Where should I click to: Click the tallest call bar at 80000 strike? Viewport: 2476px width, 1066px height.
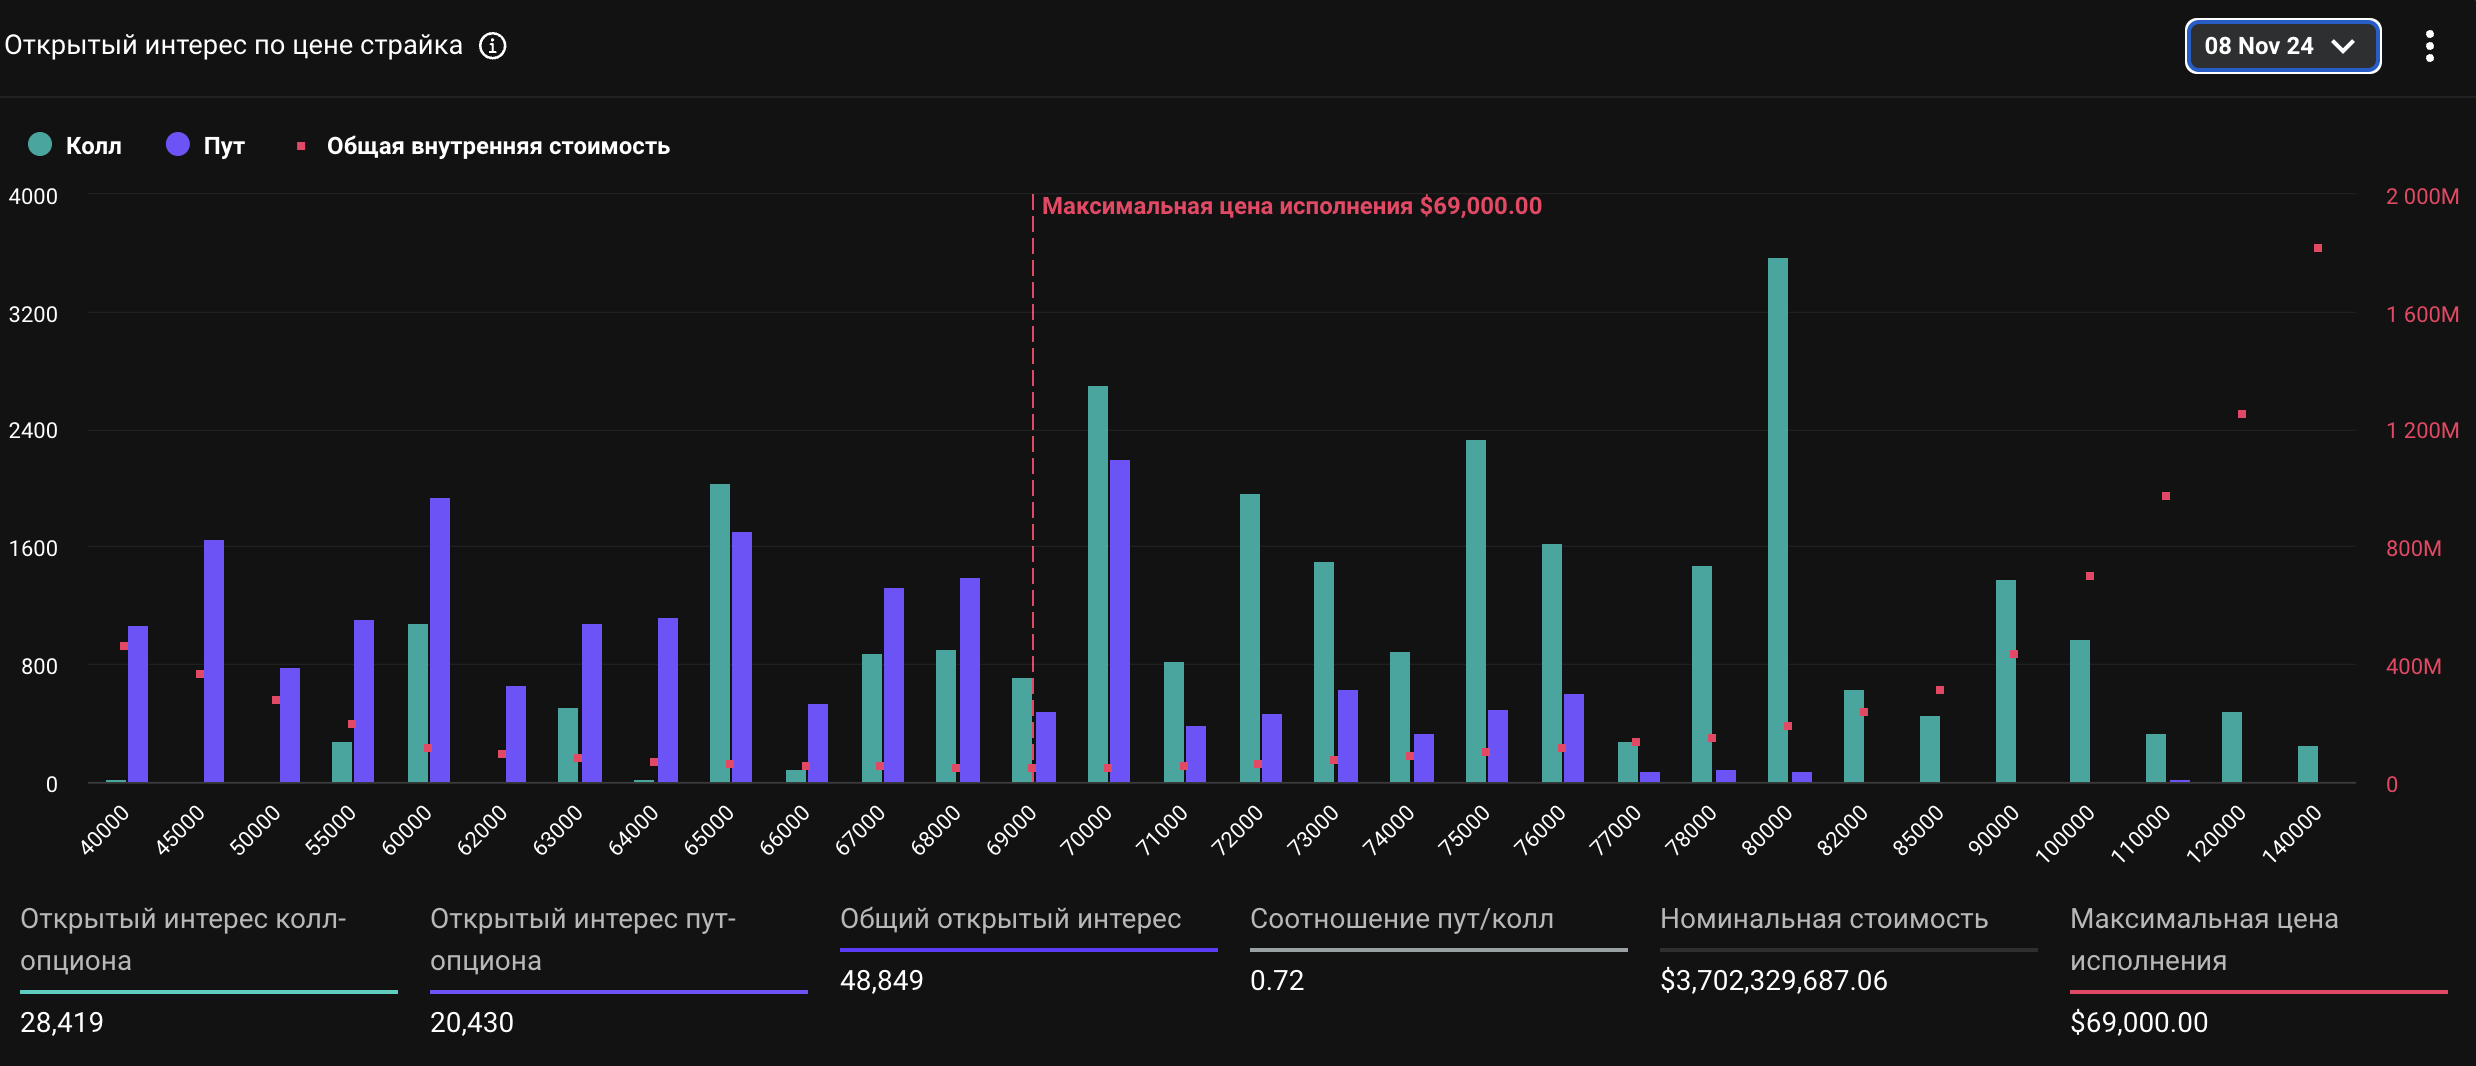click(1777, 520)
